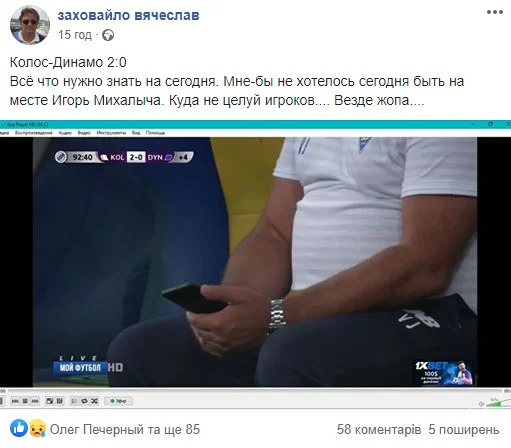Open the 5 поширень shares link
Screen dimensions: 511x448
coord(464,429)
